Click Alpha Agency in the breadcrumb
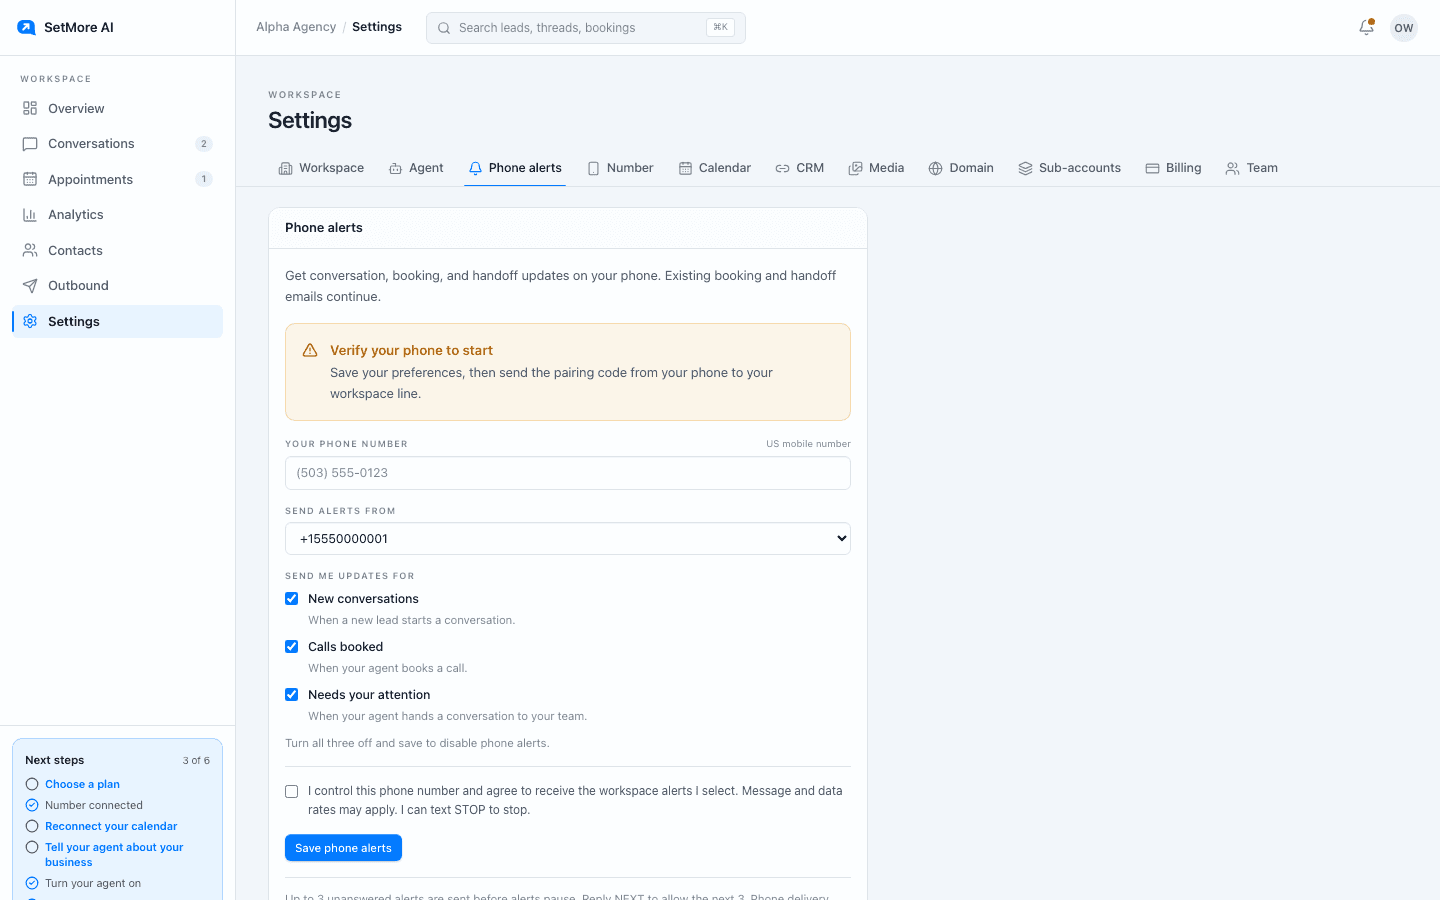This screenshot has width=1440, height=900. pyautogui.click(x=296, y=27)
